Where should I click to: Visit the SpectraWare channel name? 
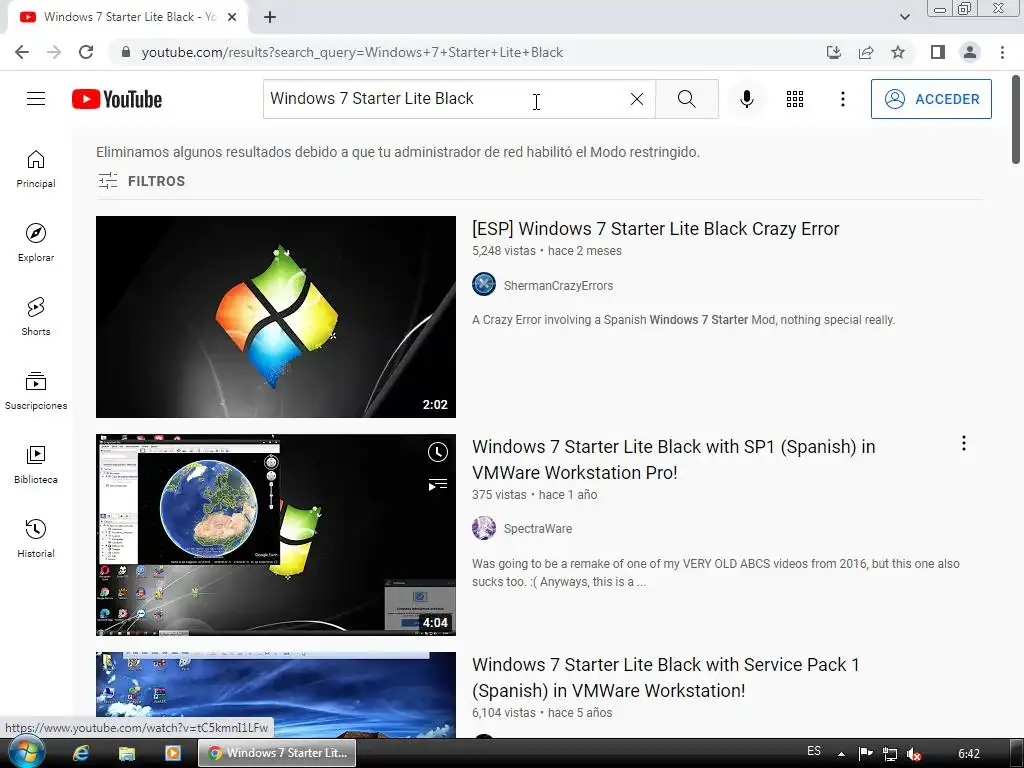coord(537,528)
